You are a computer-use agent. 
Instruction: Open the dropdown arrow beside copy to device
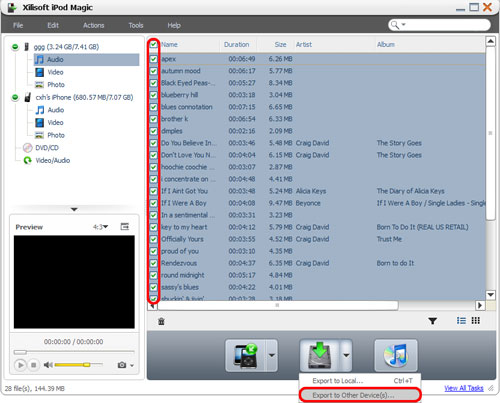[272, 355]
